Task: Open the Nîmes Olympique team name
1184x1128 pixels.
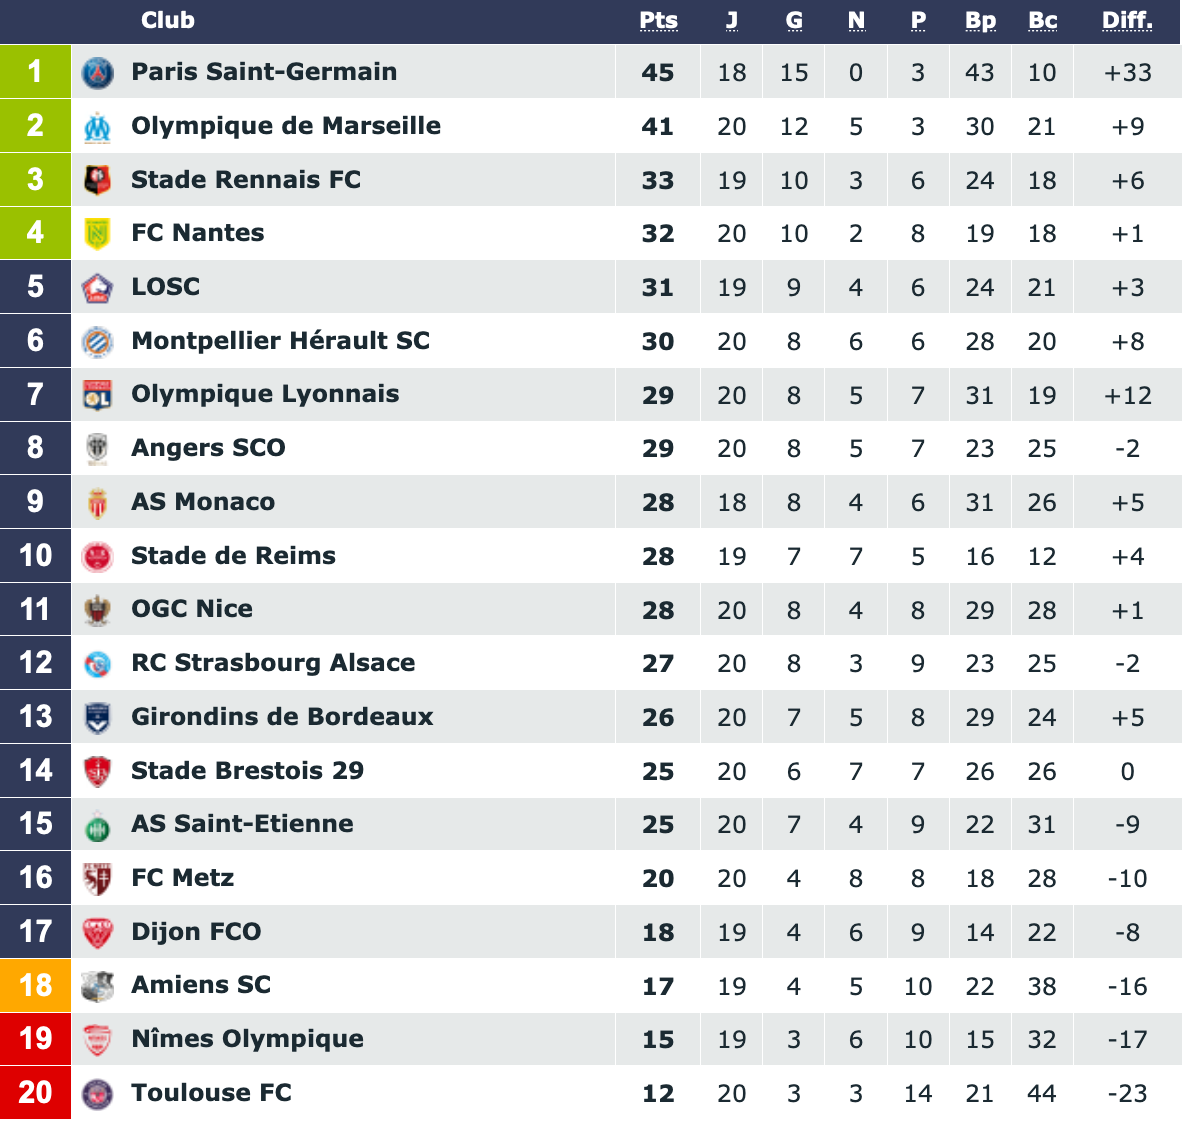Action: [x=248, y=1039]
